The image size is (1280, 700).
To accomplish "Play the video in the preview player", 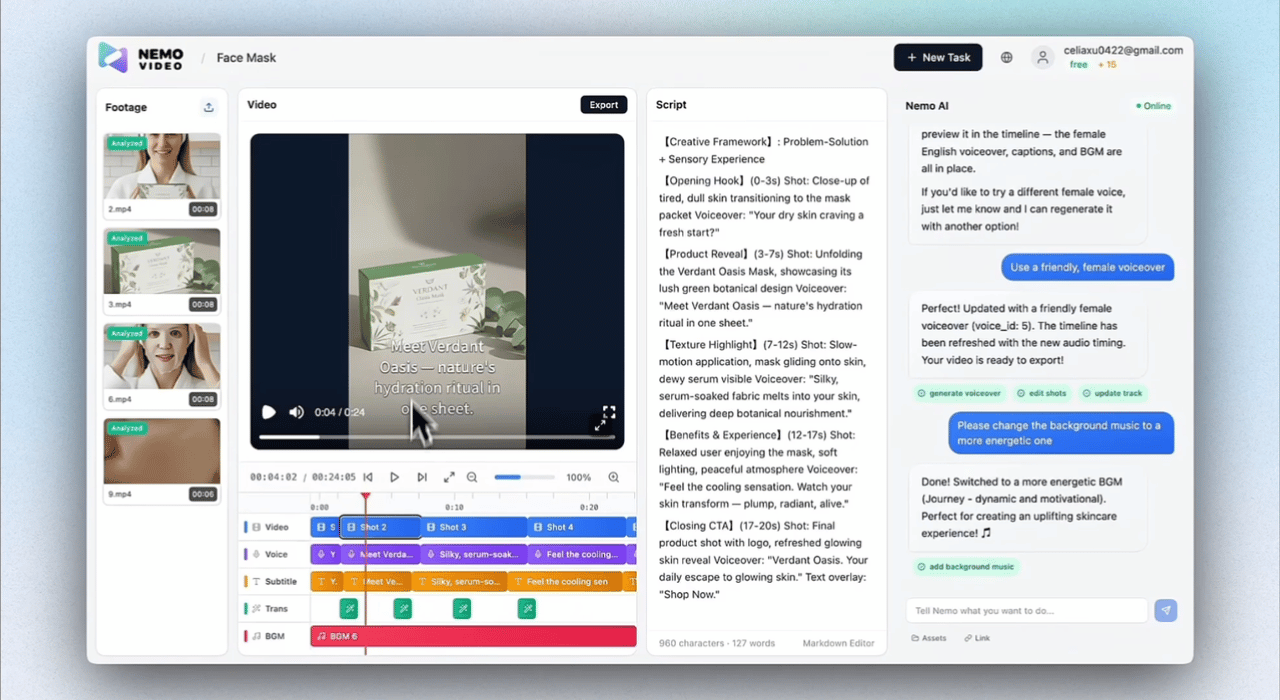I will pos(268,412).
